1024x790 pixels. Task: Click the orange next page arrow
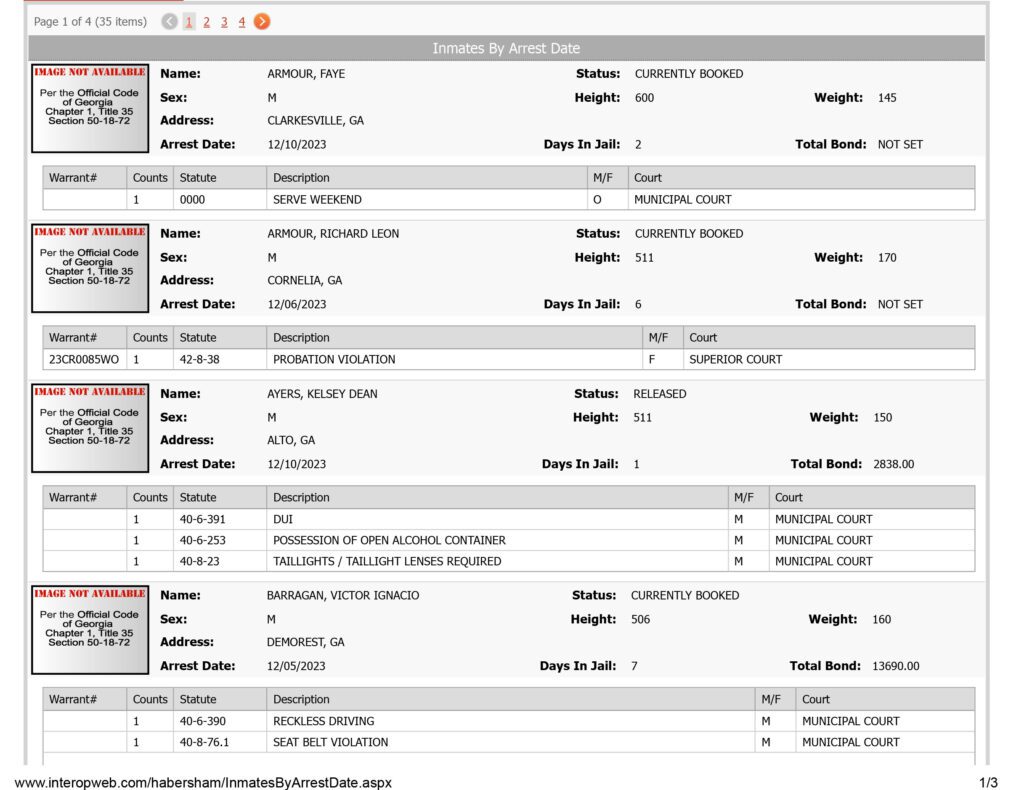(x=262, y=22)
